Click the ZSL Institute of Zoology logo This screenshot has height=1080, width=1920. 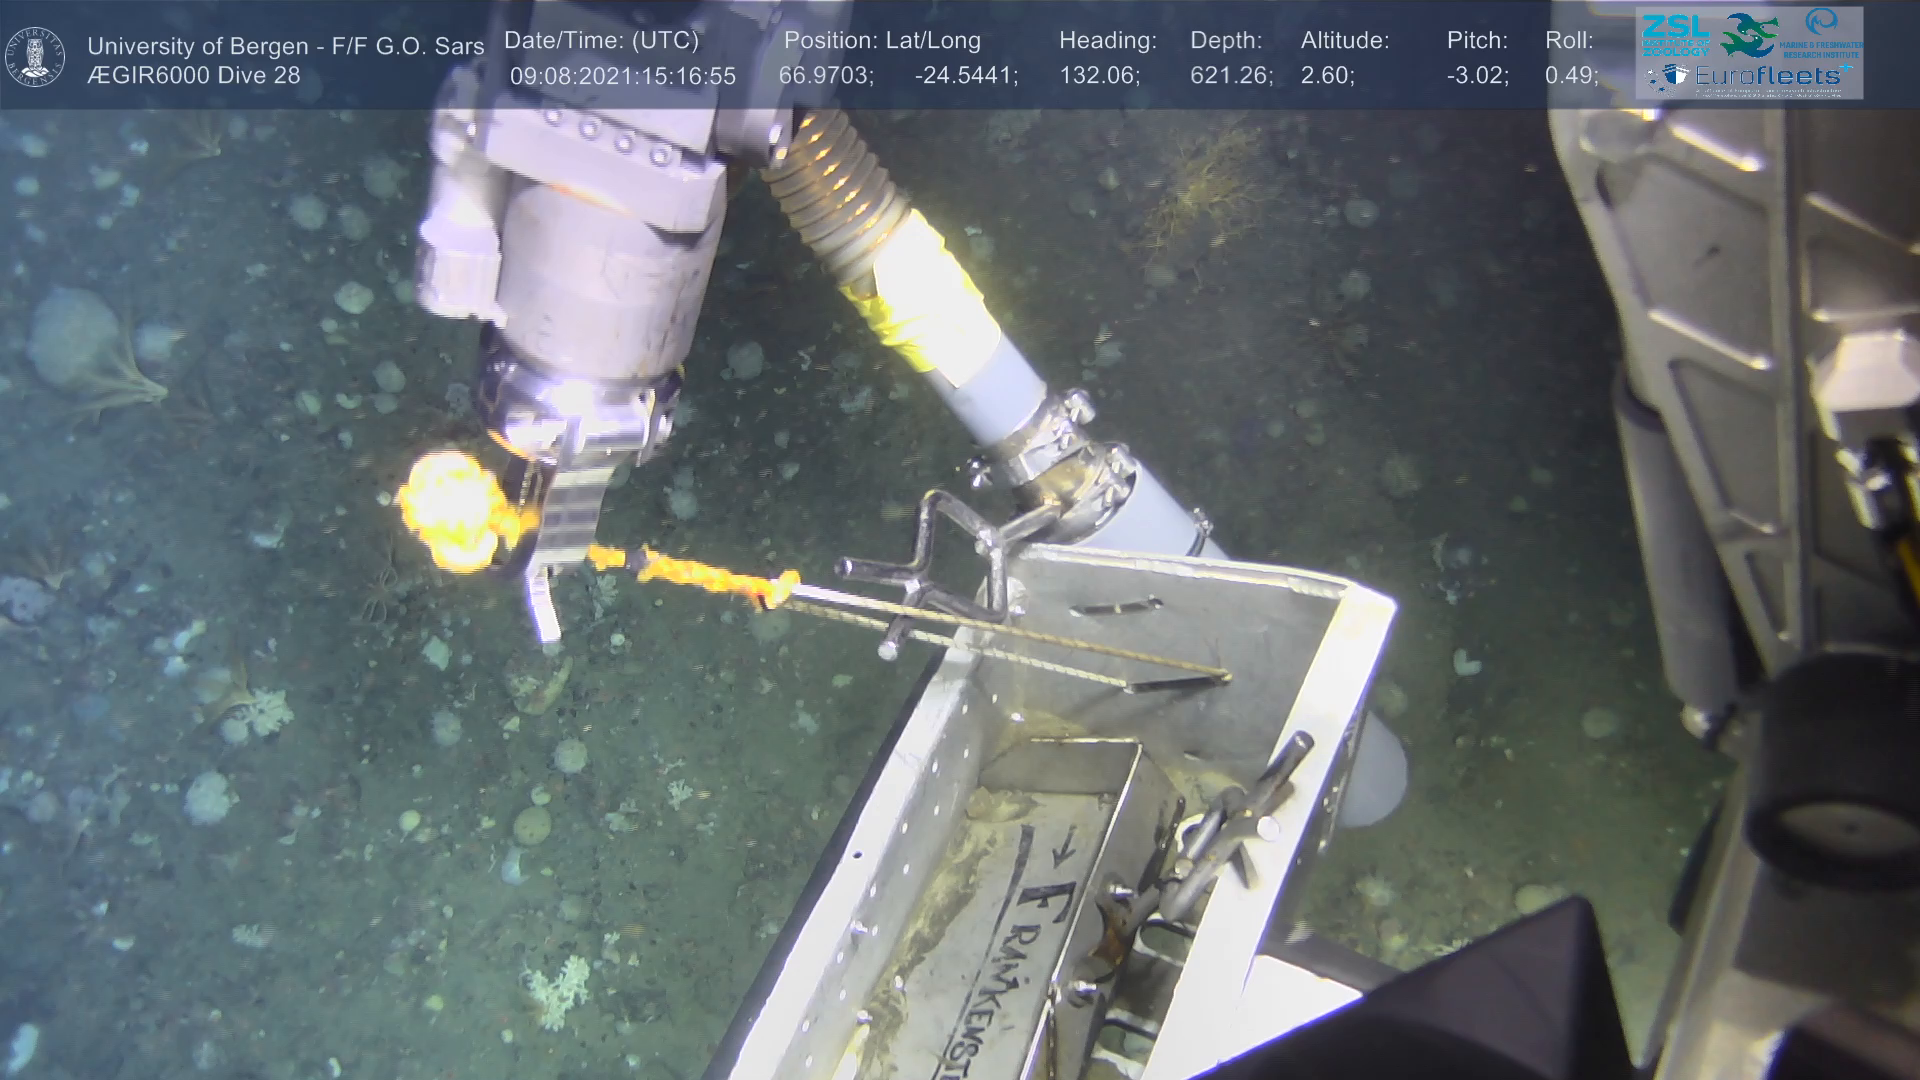[1674, 34]
